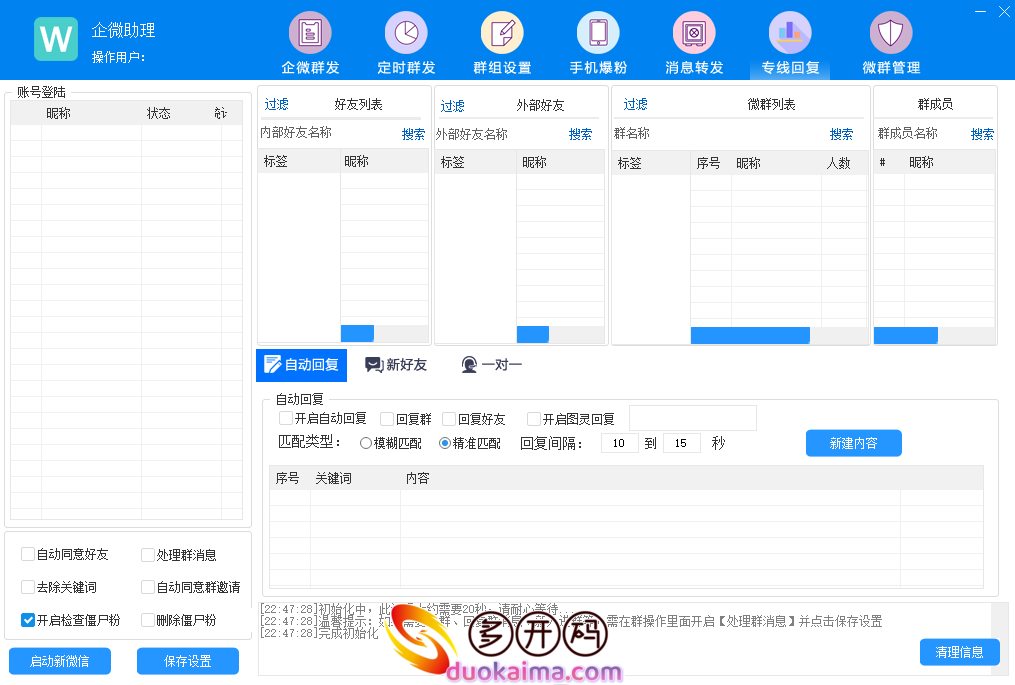Select the 专线回复 chart icon

[x=790, y=33]
